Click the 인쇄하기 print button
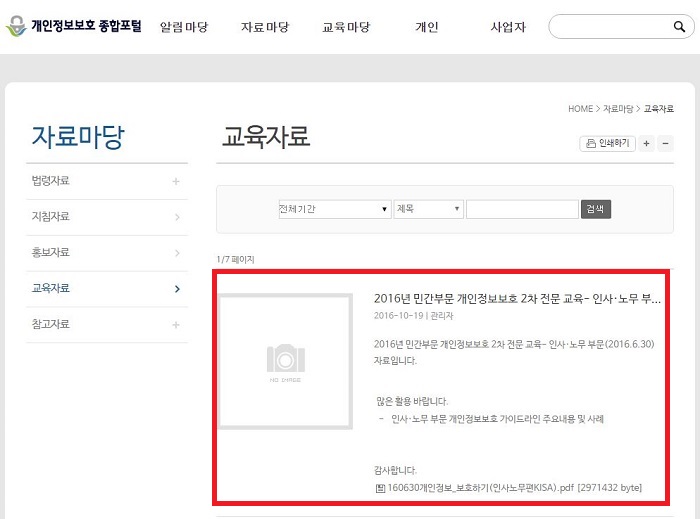The width and height of the screenshot is (700, 519). click(x=607, y=144)
